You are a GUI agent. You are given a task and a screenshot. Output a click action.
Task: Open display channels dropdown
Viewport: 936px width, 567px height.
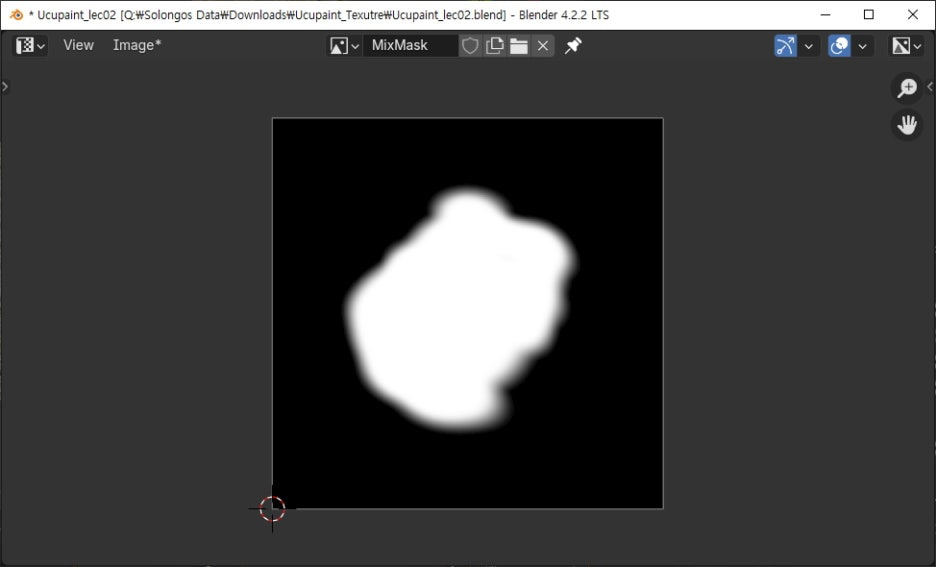[x=906, y=46]
